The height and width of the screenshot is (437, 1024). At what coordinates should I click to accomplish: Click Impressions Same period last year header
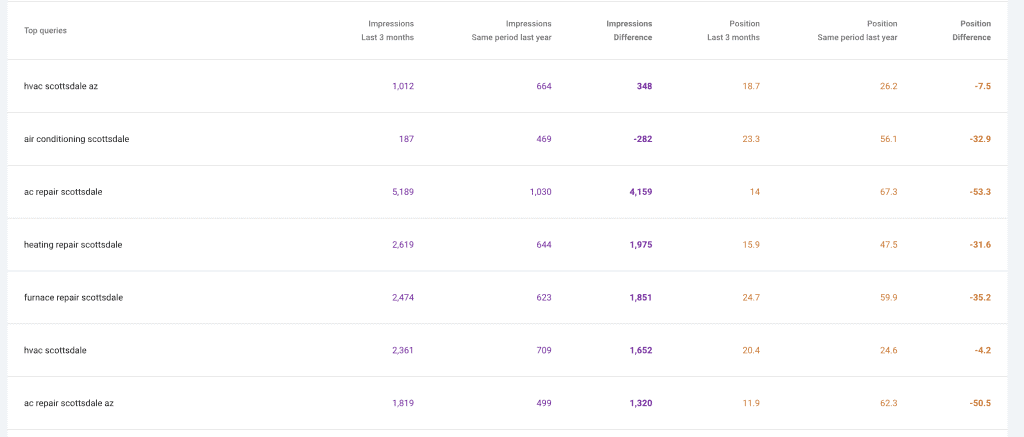tap(511, 31)
